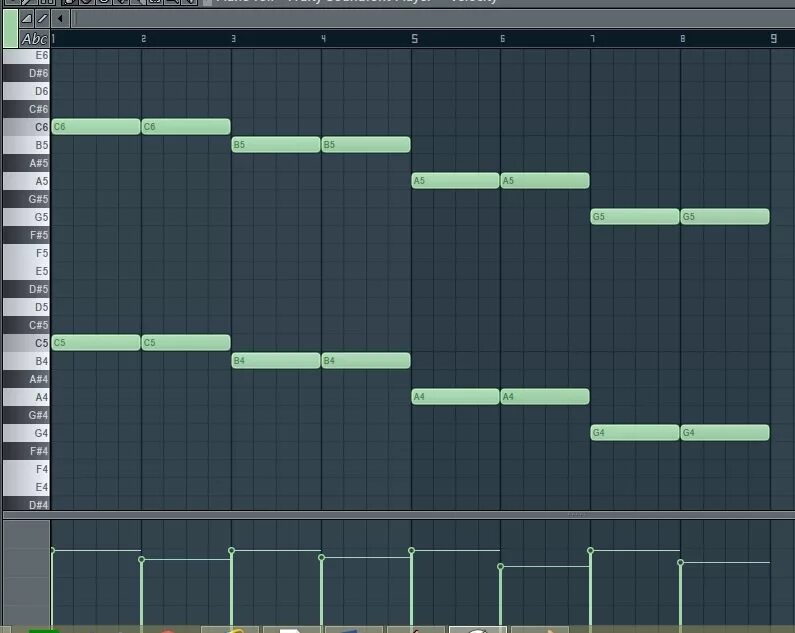Image resolution: width=795 pixels, height=633 pixels.
Task: Play the A#5 piano key
Action: (26, 163)
